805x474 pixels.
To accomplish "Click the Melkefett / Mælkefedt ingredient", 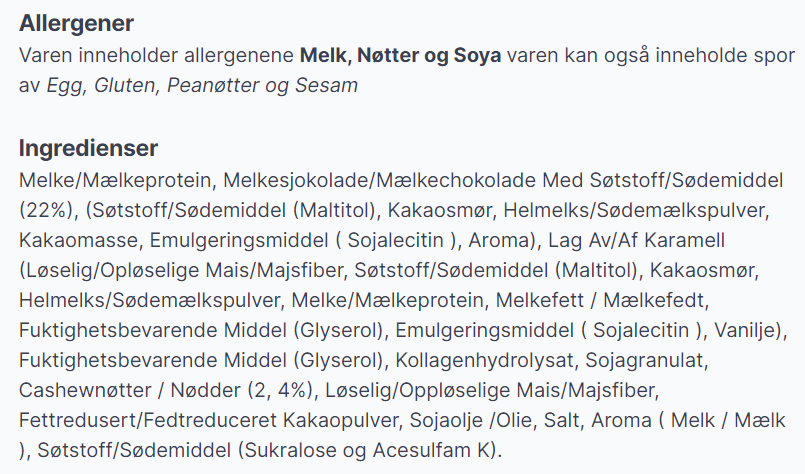I will (601, 300).
